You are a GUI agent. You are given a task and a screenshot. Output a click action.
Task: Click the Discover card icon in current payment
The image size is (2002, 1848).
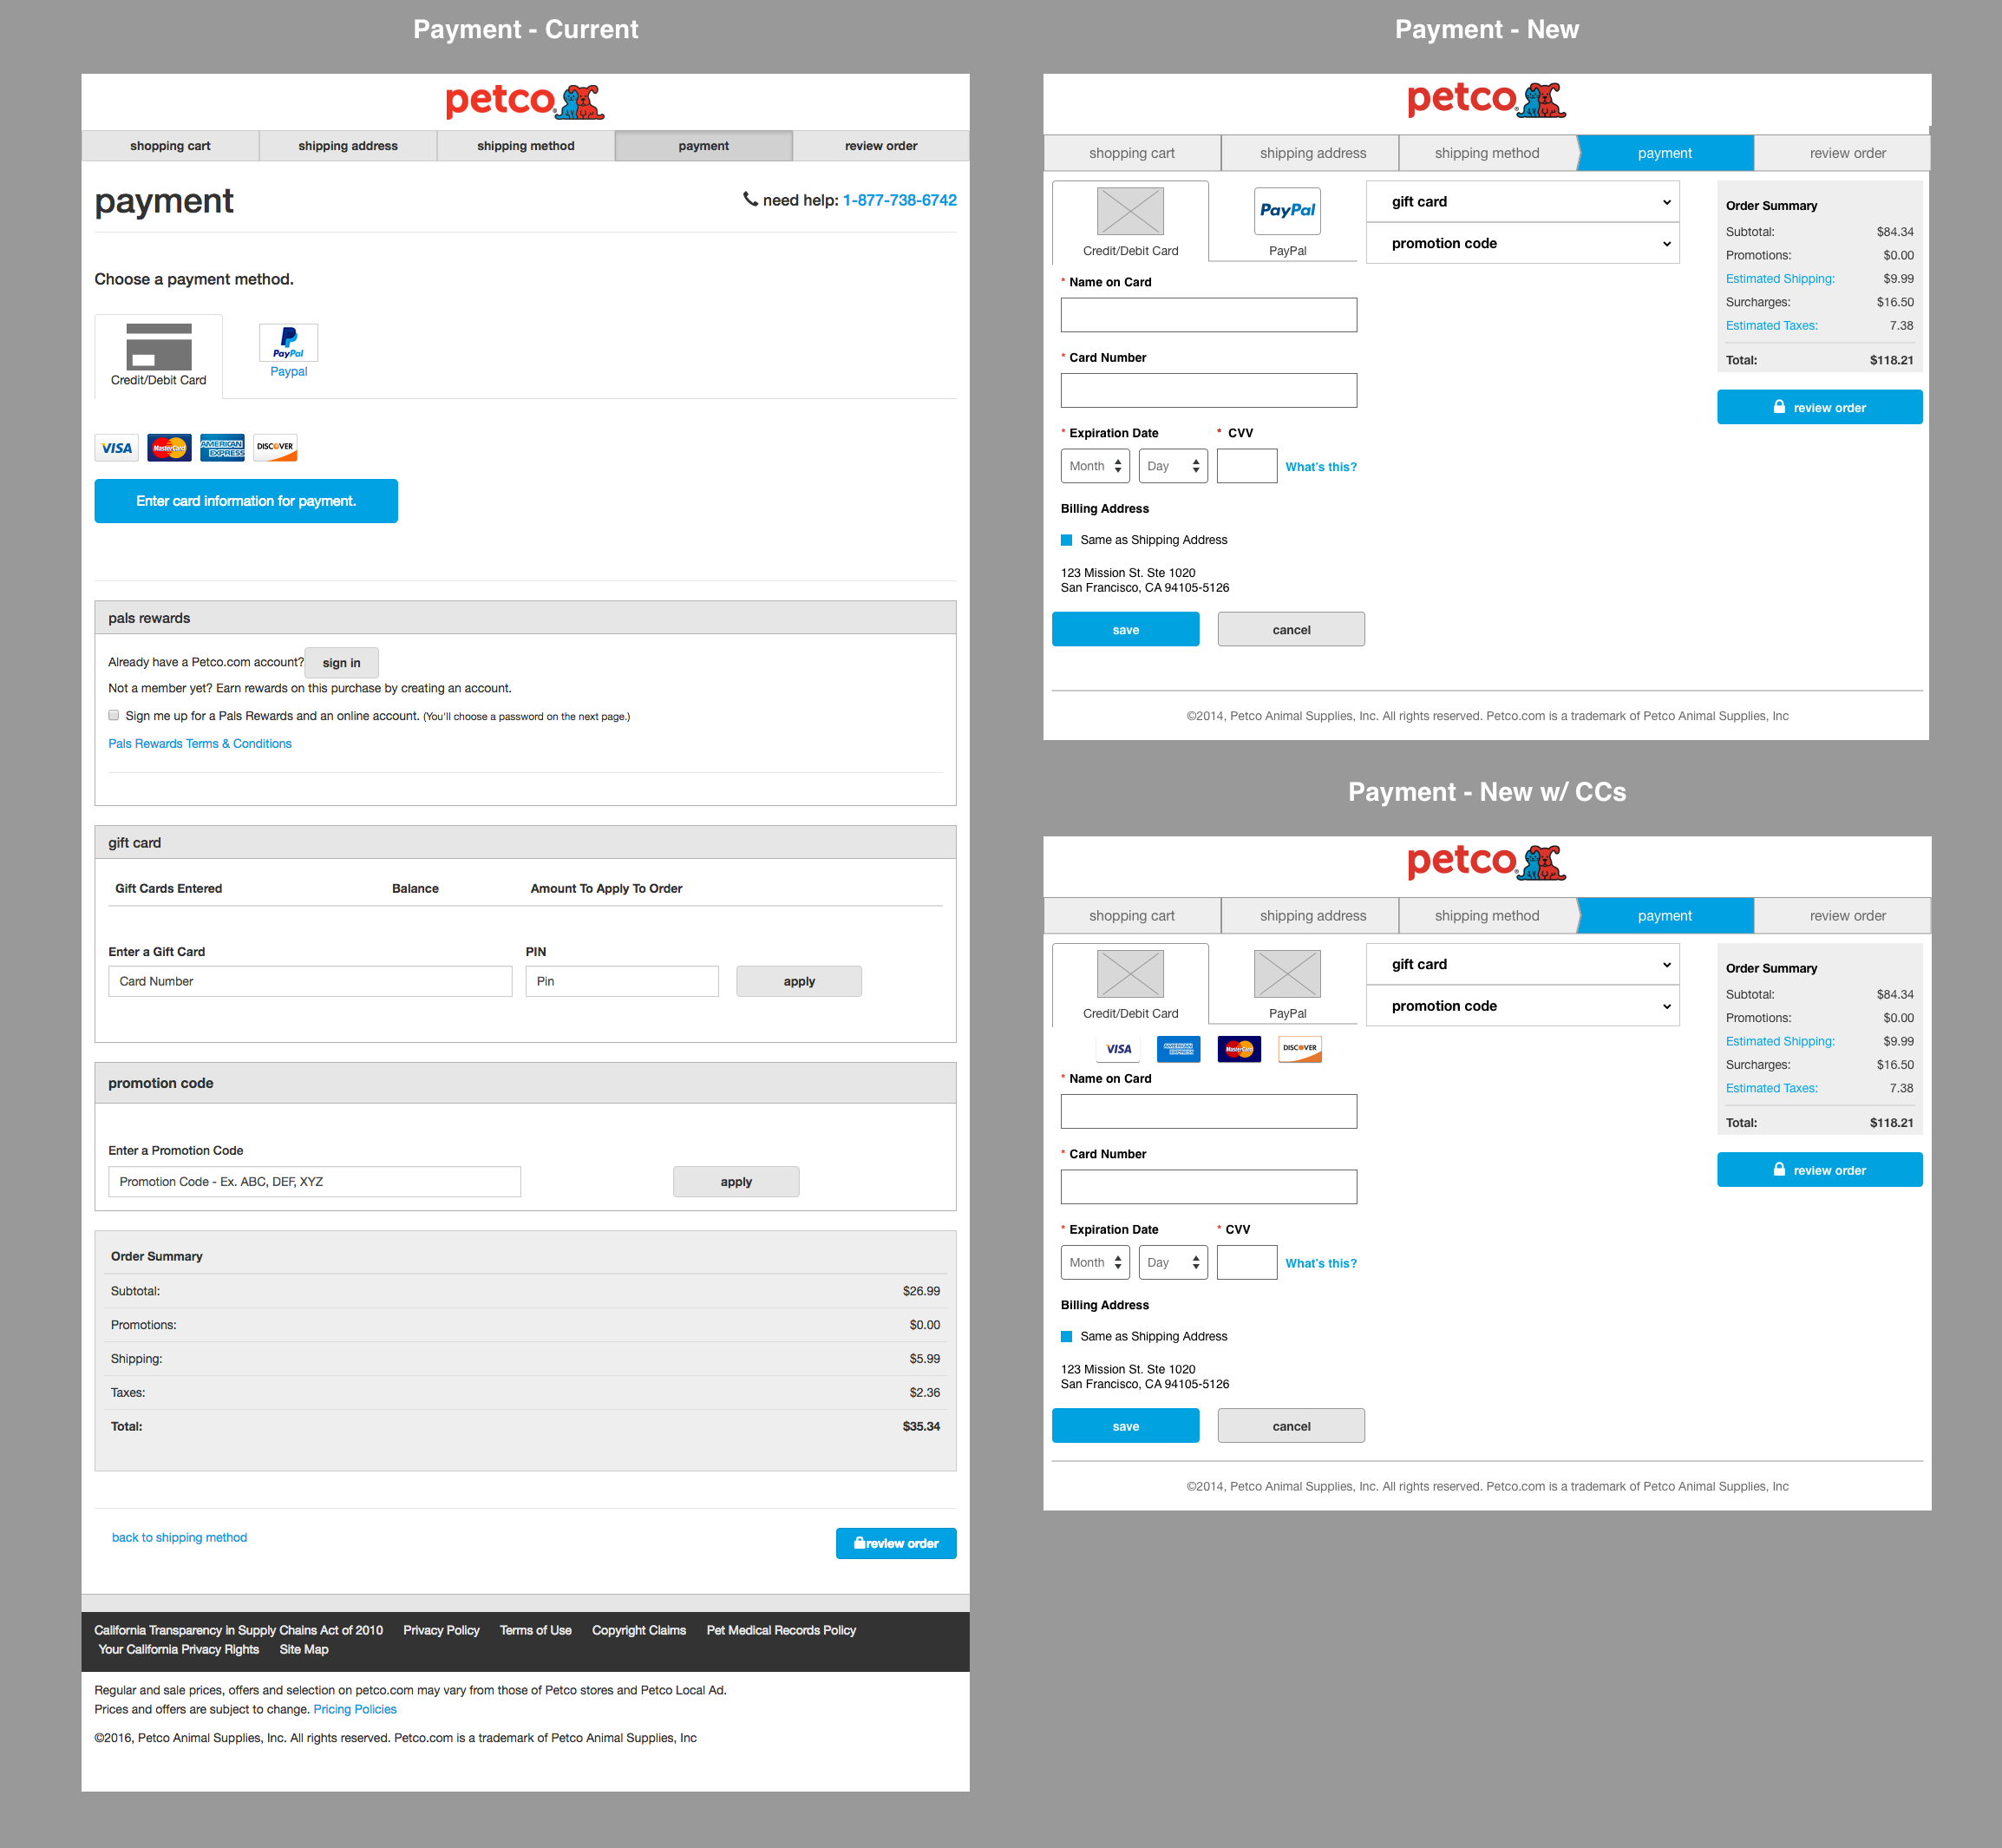click(275, 448)
